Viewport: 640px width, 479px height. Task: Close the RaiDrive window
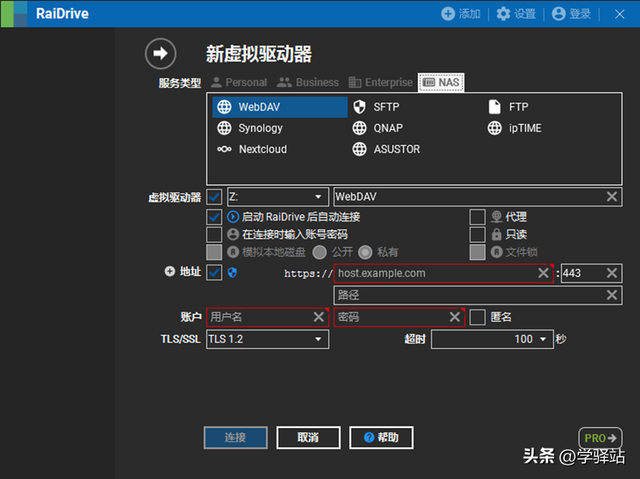[x=619, y=14]
